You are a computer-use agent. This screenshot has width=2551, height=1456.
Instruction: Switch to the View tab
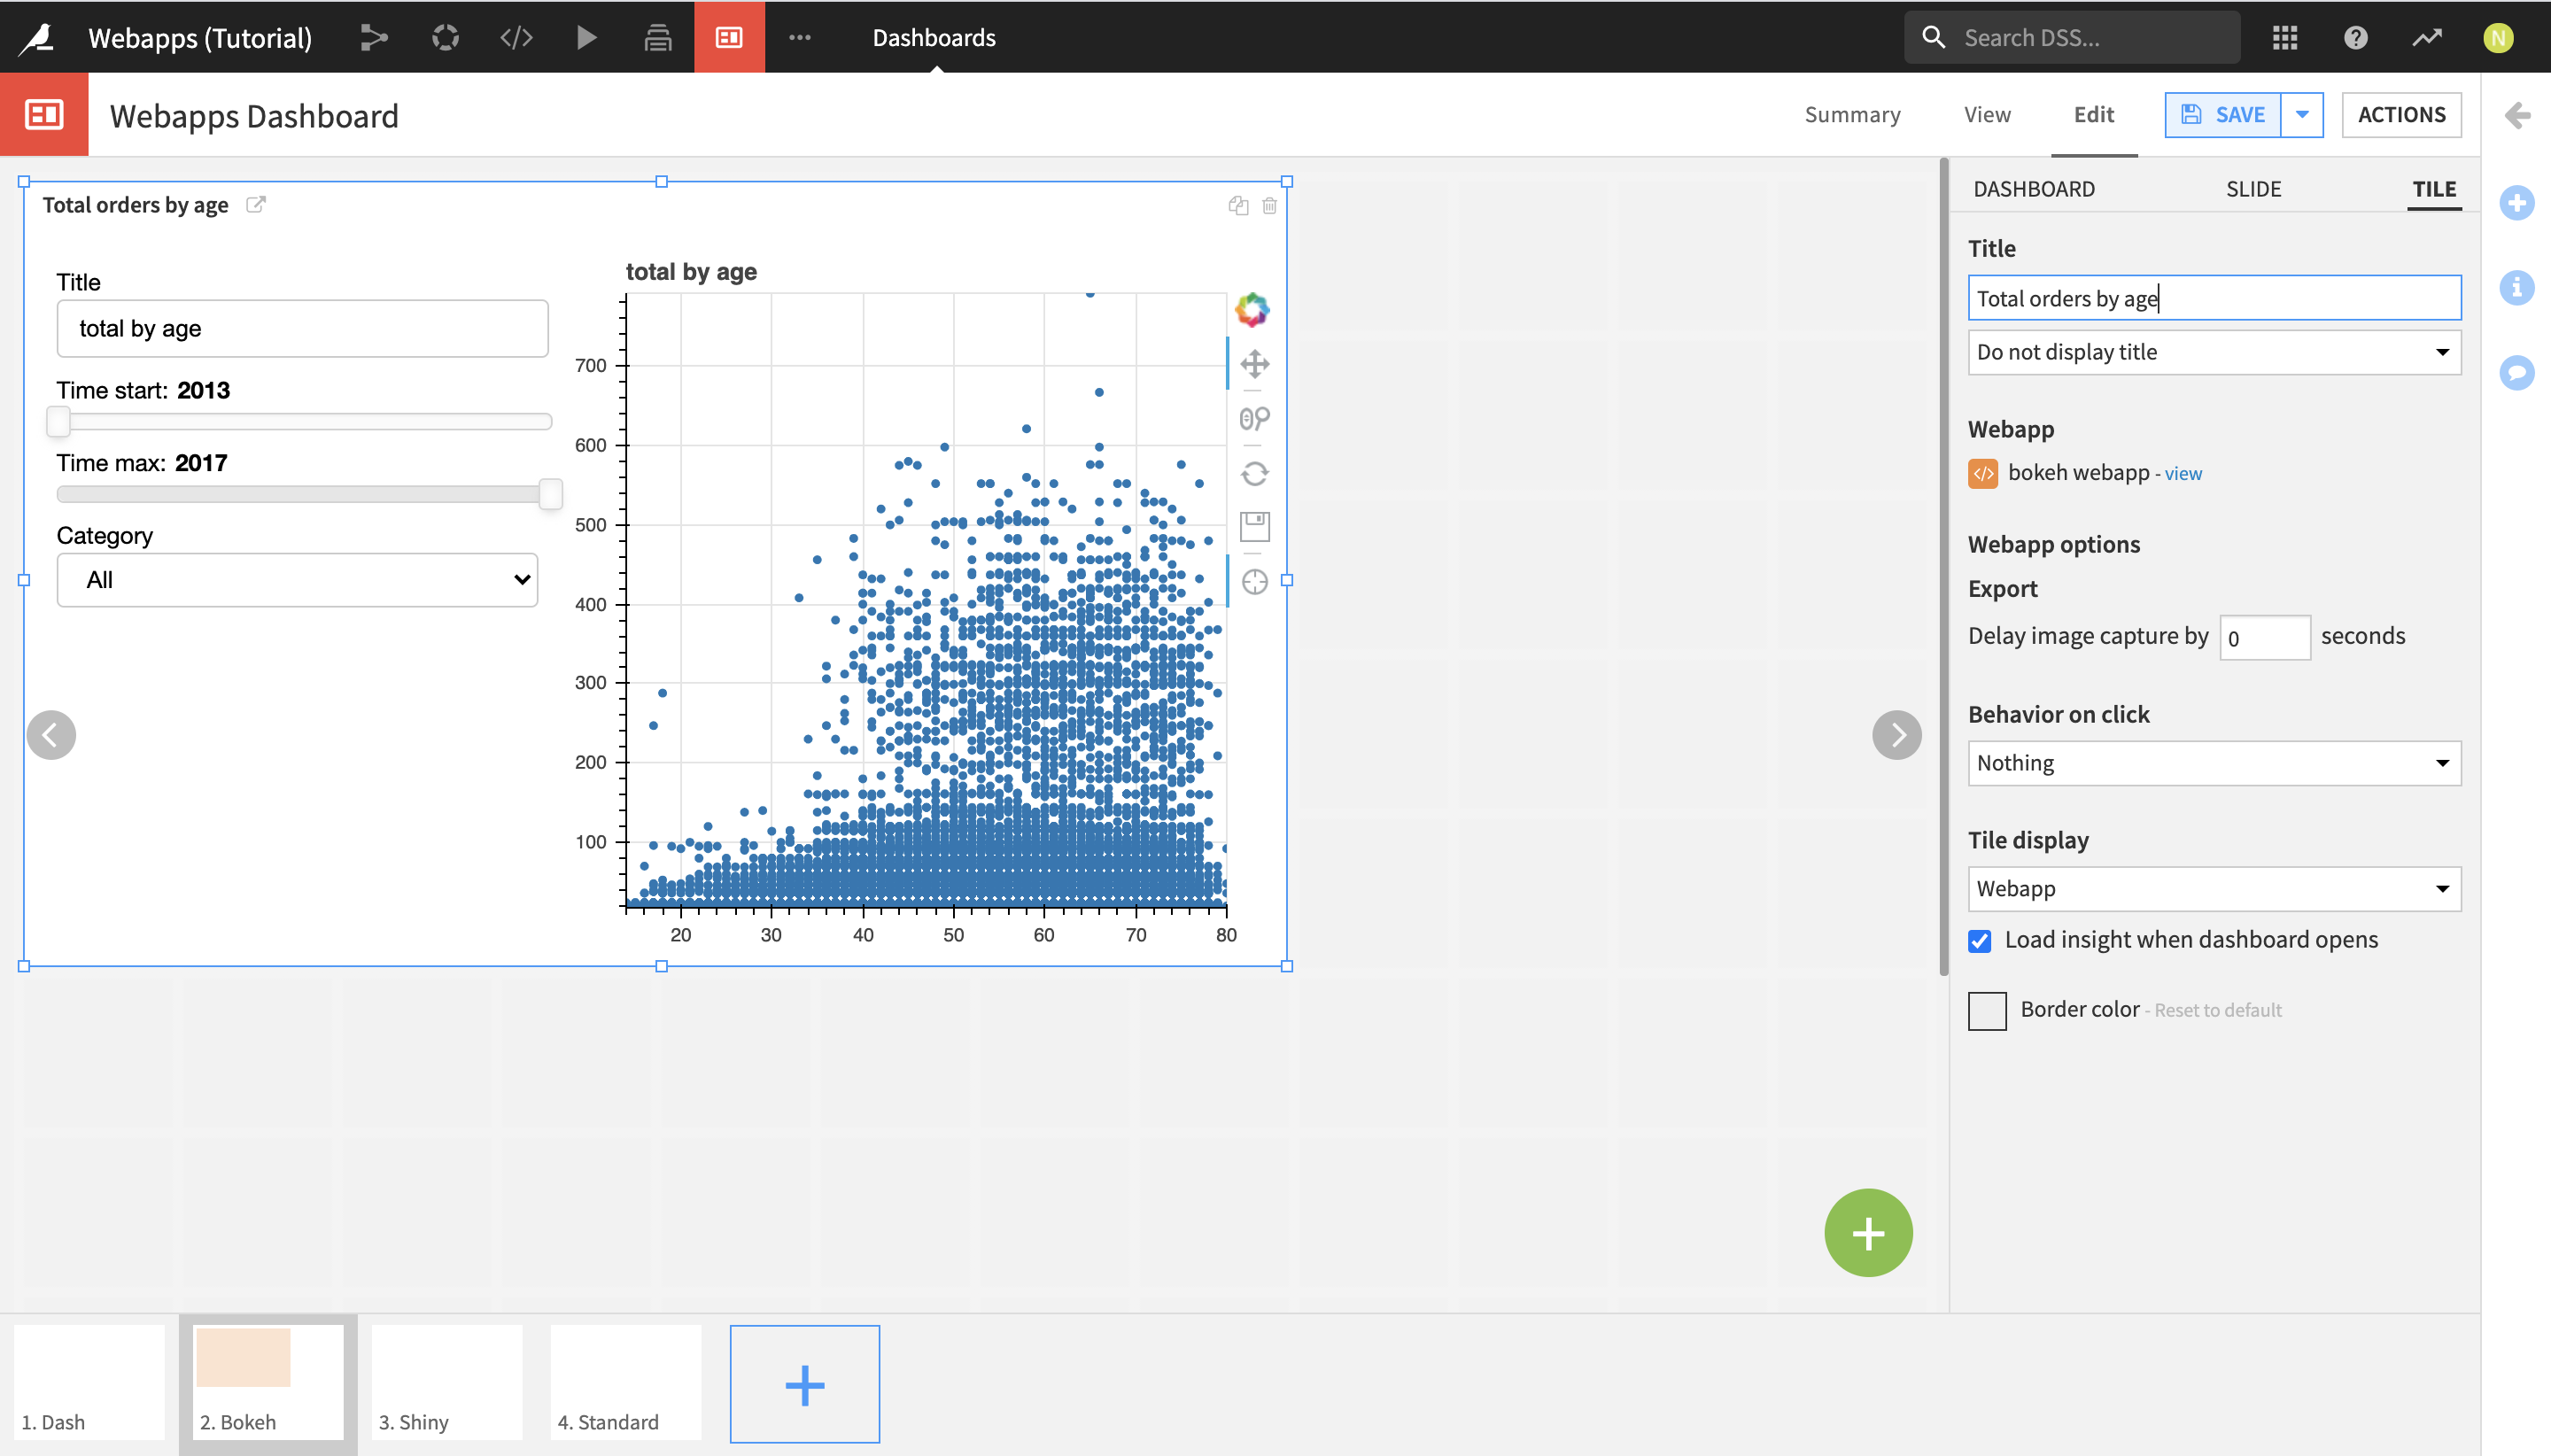point(1987,115)
